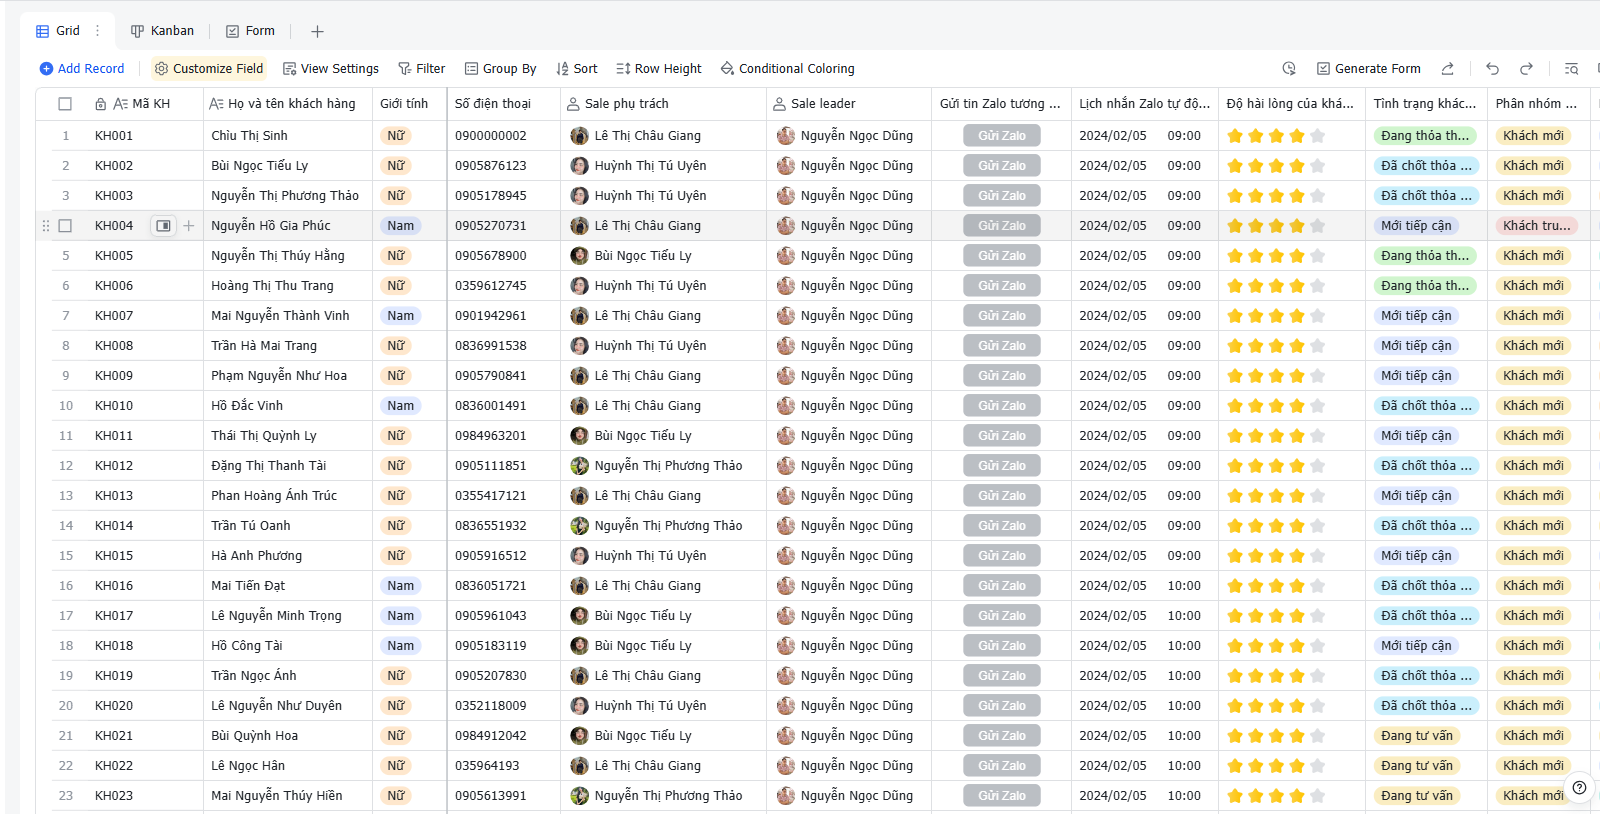The height and width of the screenshot is (814, 1600).
Task: Undo the last action
Action: [1492, 69]
